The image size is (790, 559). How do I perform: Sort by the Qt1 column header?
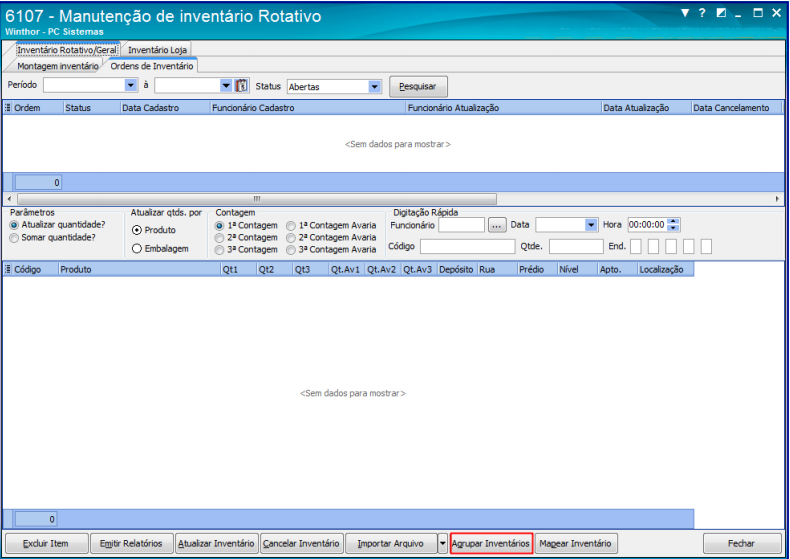[239, 269]
